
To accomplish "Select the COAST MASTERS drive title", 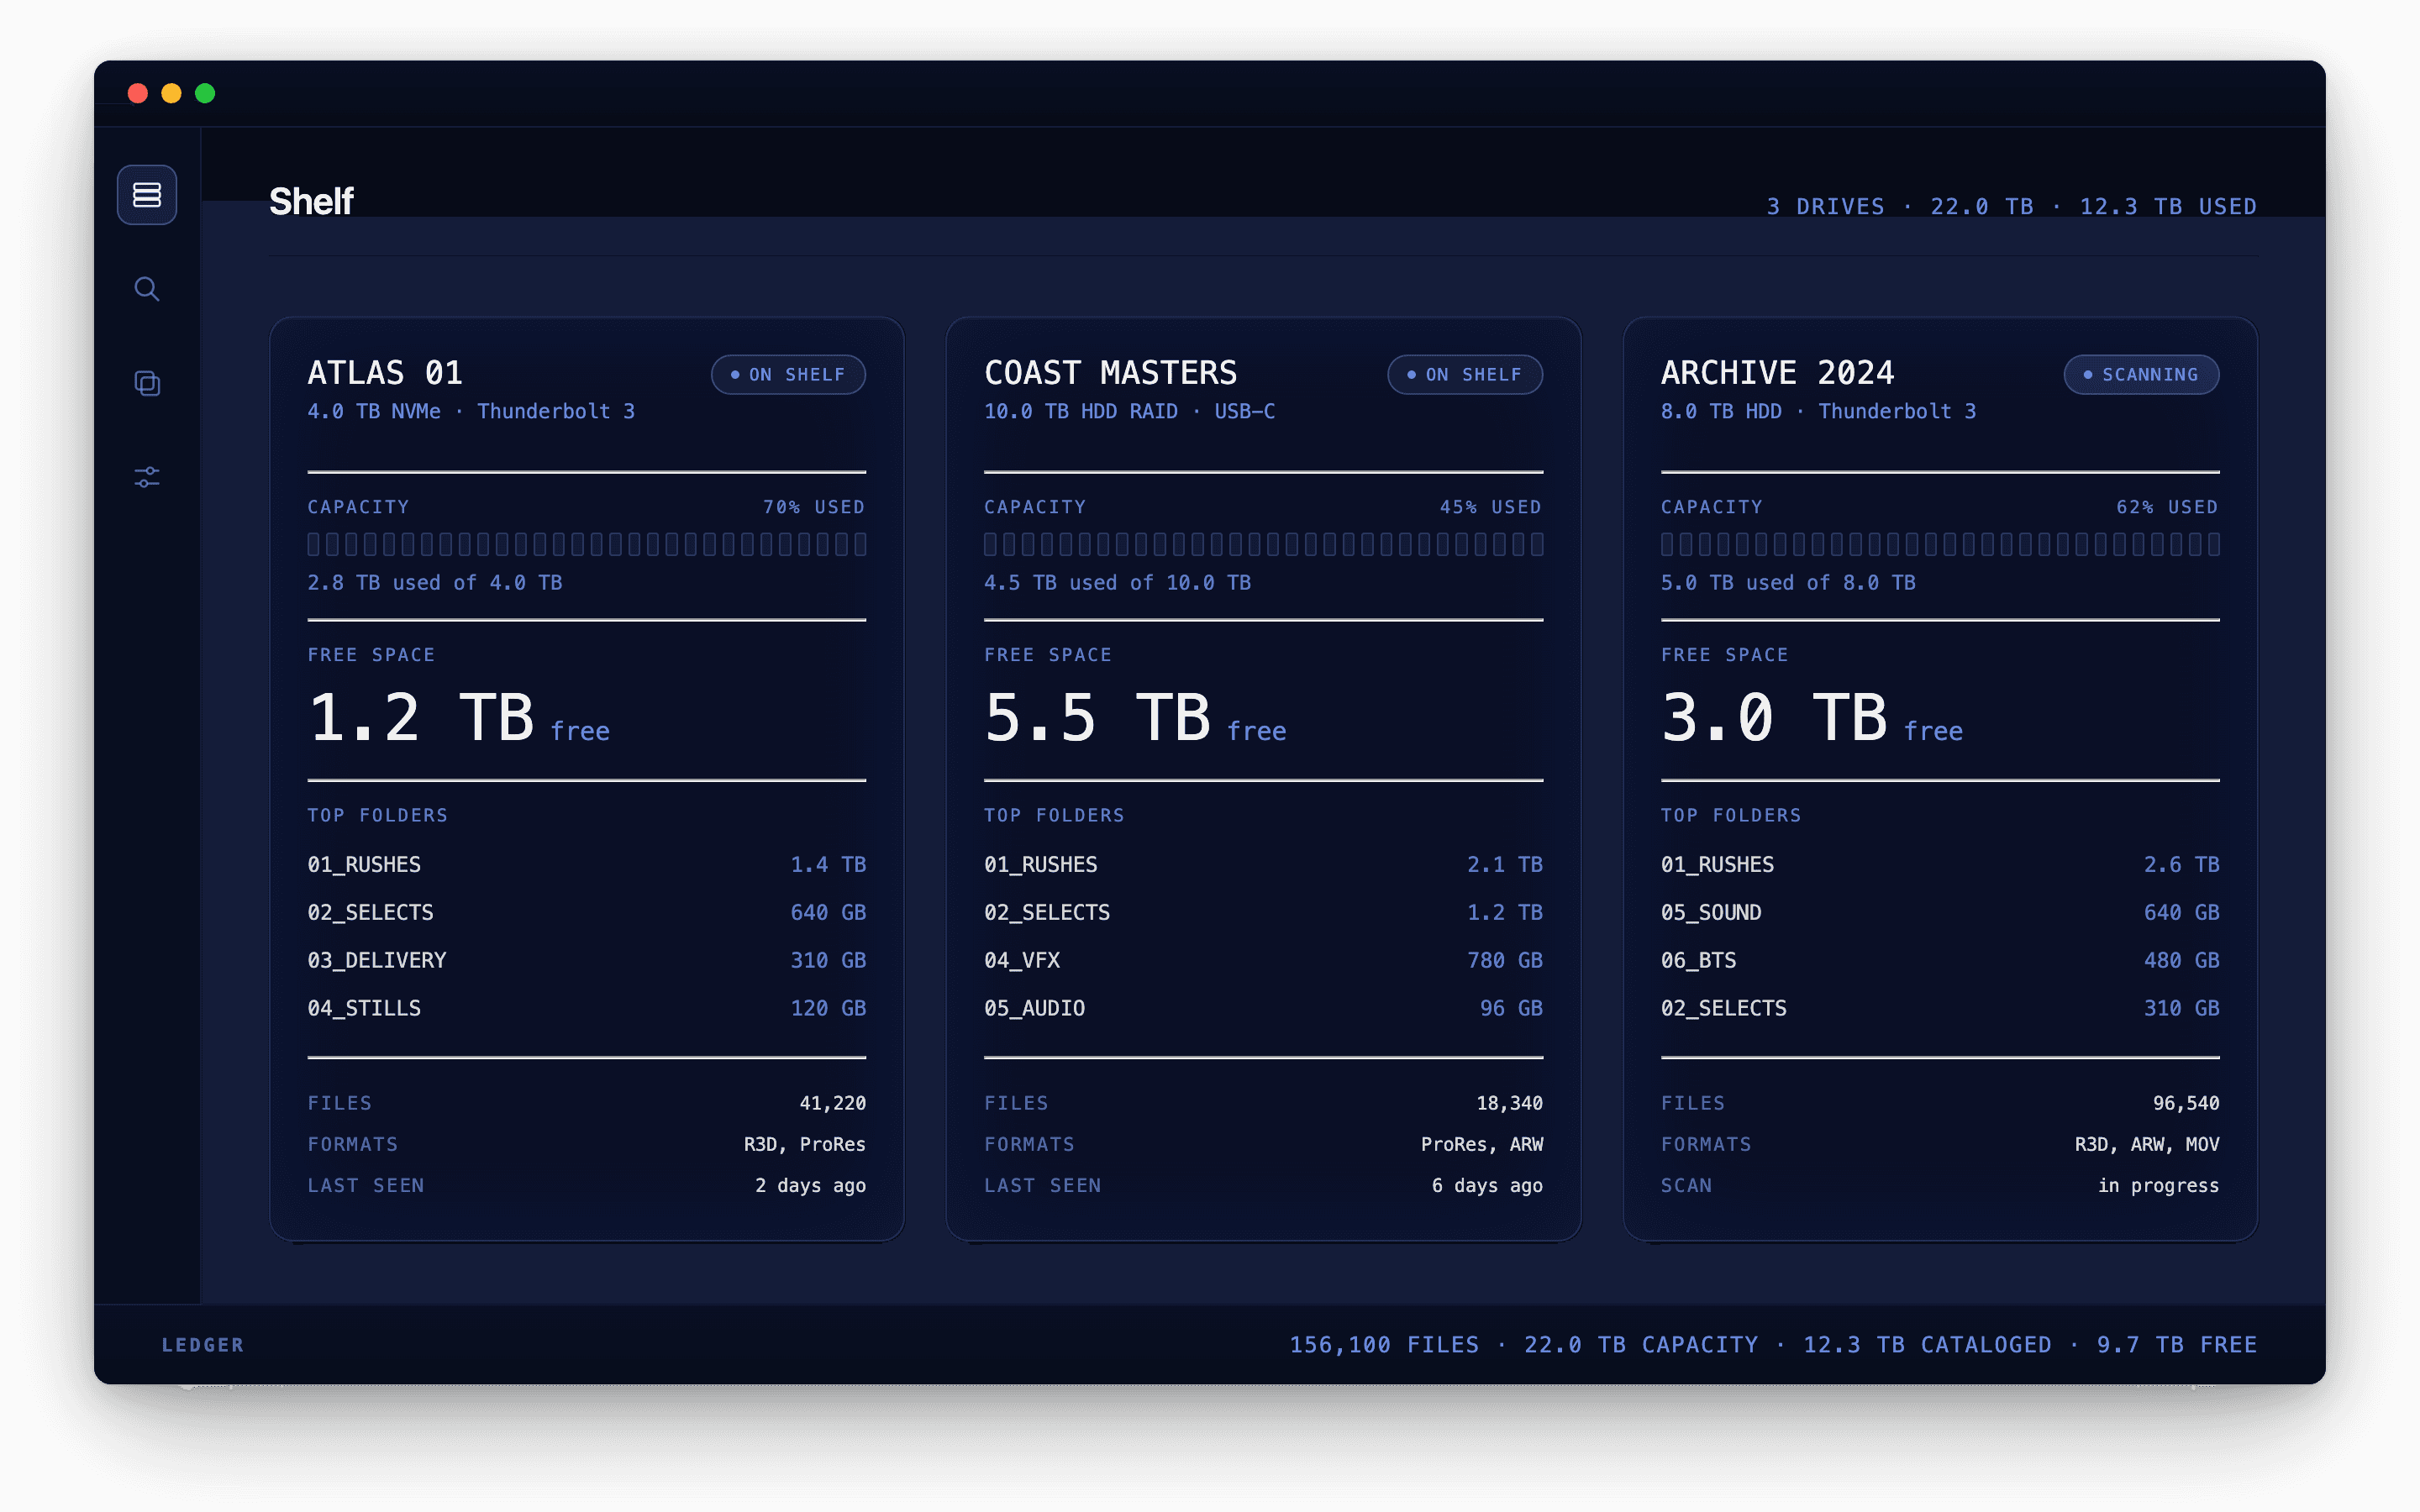I will [x=1110, y=373].
